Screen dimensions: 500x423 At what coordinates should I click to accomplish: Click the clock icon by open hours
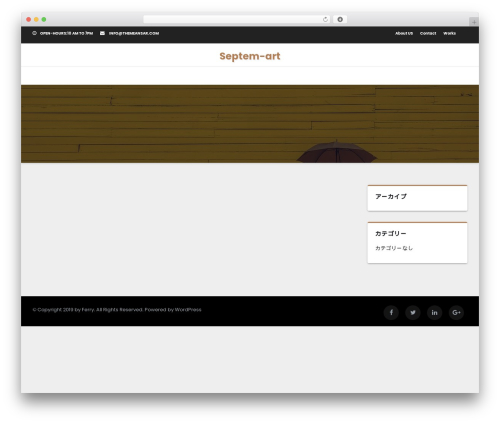pyautogui.click(x=34, y=33)
